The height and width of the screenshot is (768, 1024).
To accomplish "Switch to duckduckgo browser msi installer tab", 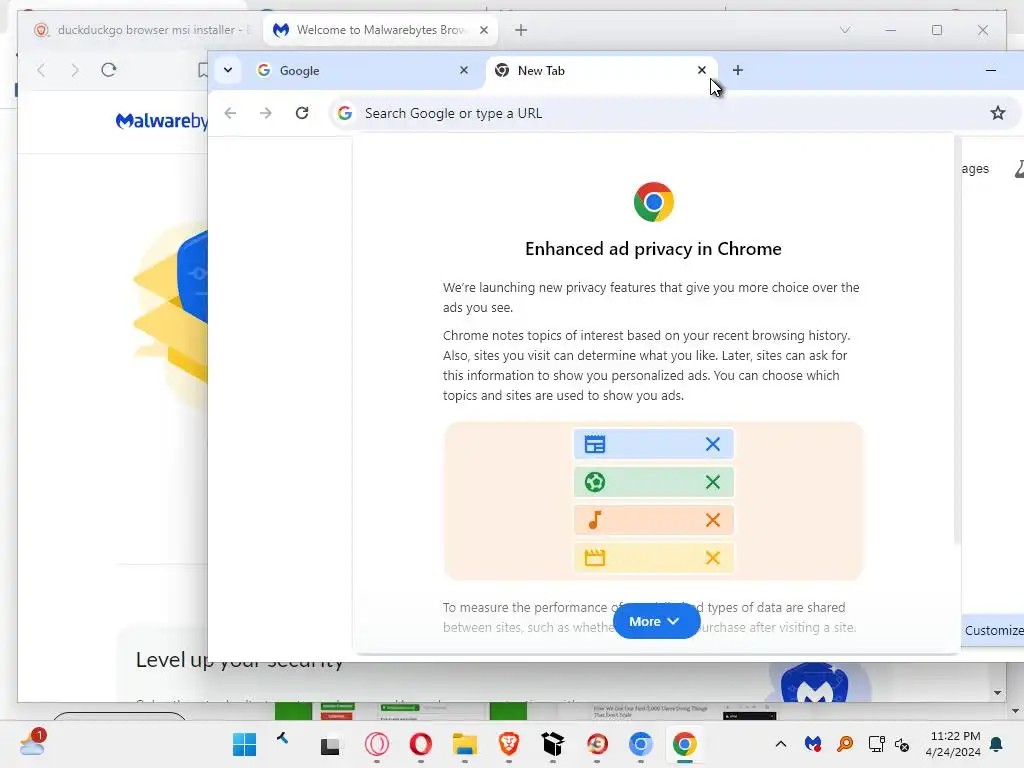I will click(x=143, y=30).
